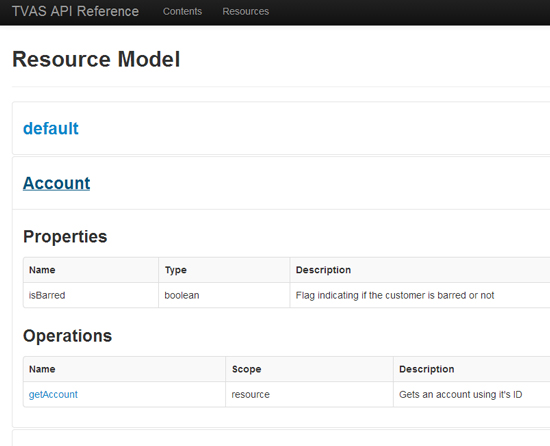Click the Operations table Description header
Screen dimensions: 550x446
427,369
